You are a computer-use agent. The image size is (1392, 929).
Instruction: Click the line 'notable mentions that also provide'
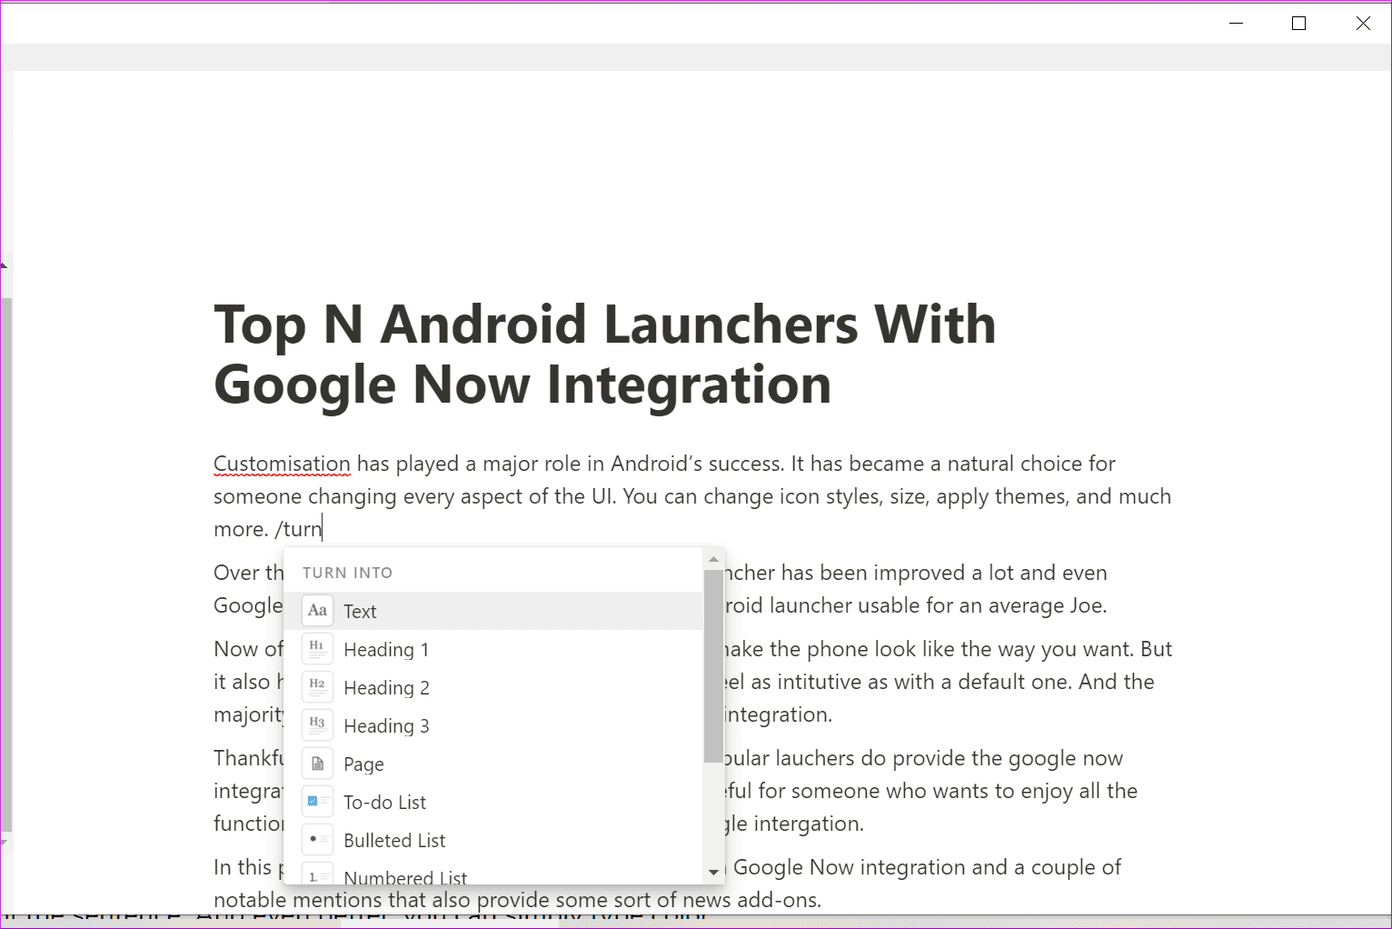pos(517,900)
